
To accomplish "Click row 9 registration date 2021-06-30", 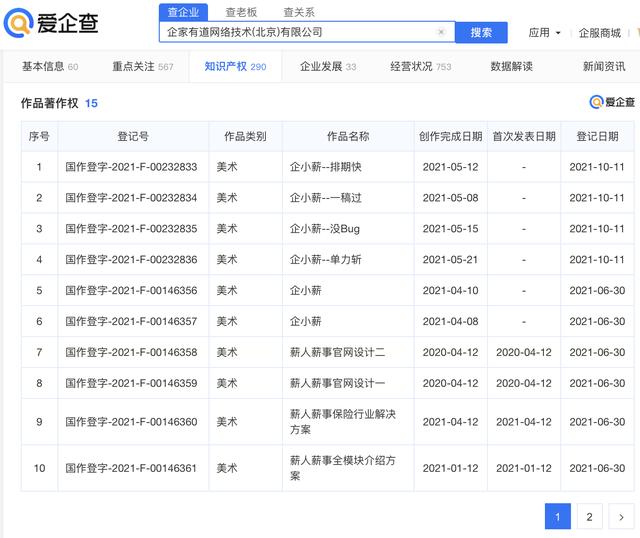I will (x=597, y=422).
